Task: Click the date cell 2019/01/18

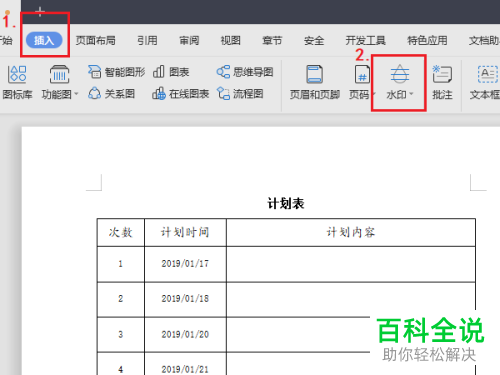Action: pos(185,299)
